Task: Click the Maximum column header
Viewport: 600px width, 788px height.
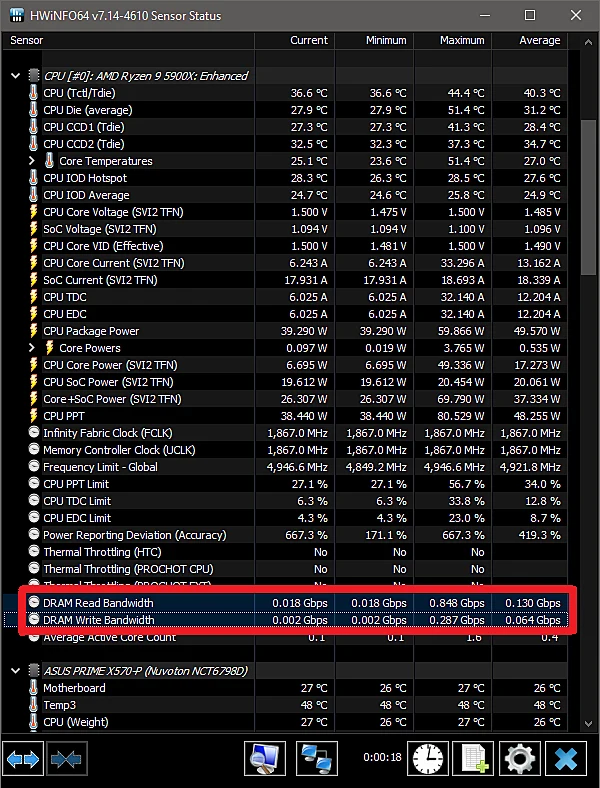Action: point(453,40)
